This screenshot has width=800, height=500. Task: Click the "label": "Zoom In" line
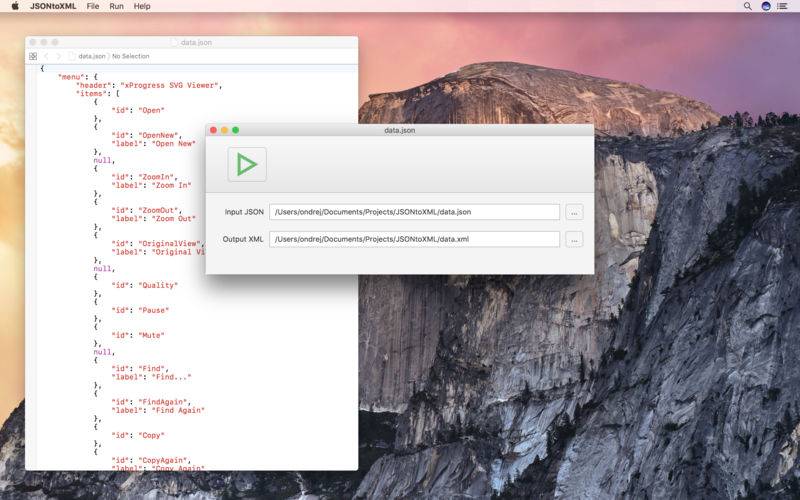[152, 185]
